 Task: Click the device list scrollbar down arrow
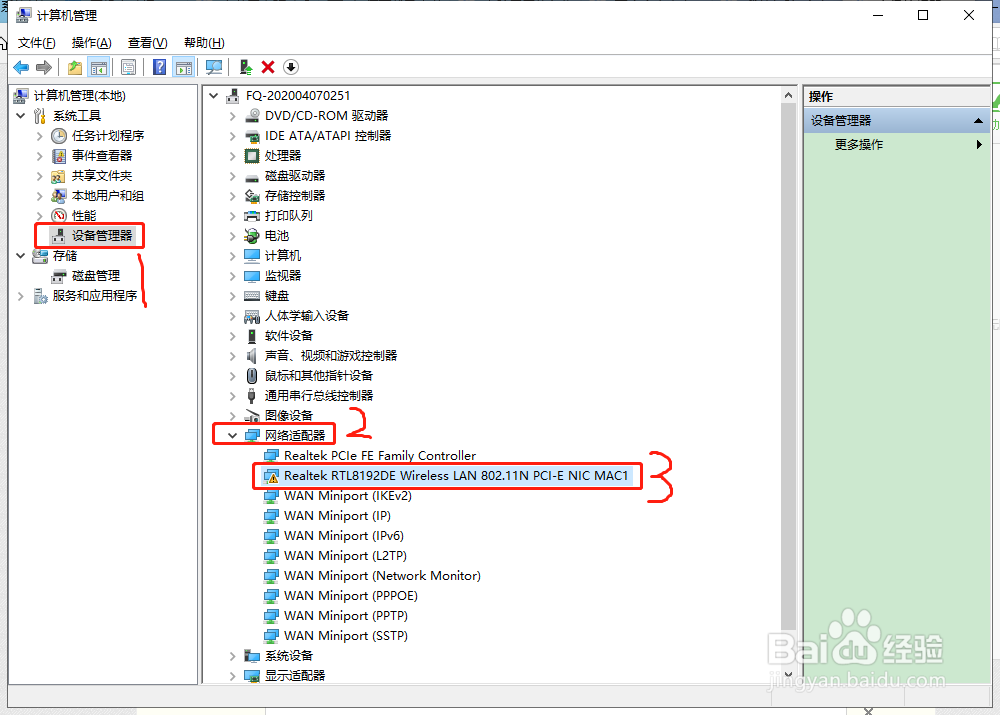789,674
